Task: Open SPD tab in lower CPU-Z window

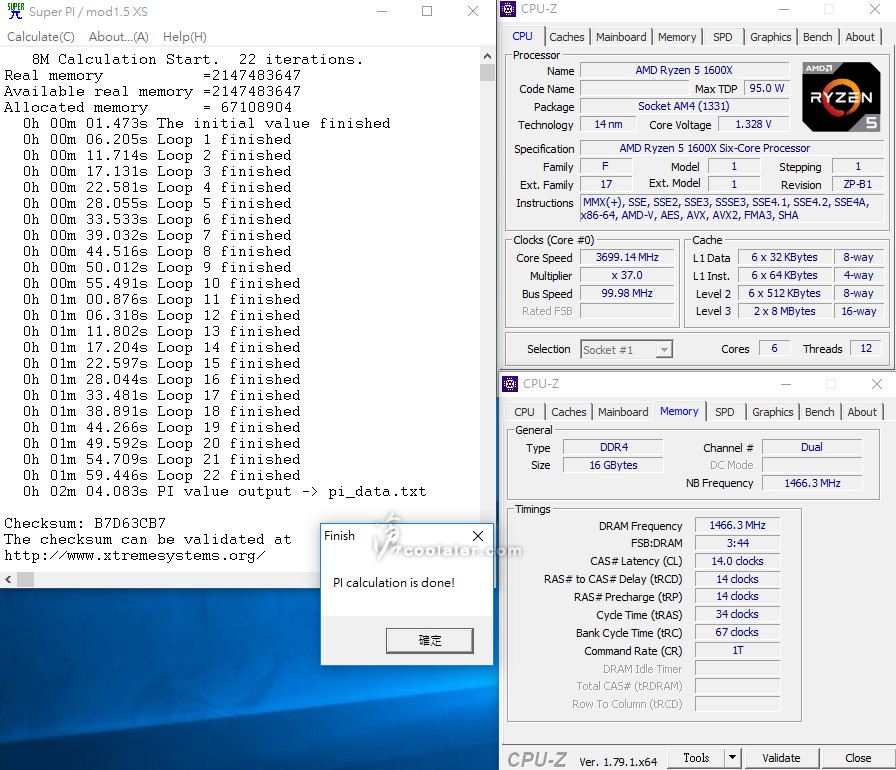Action: [x=725, y=412]
